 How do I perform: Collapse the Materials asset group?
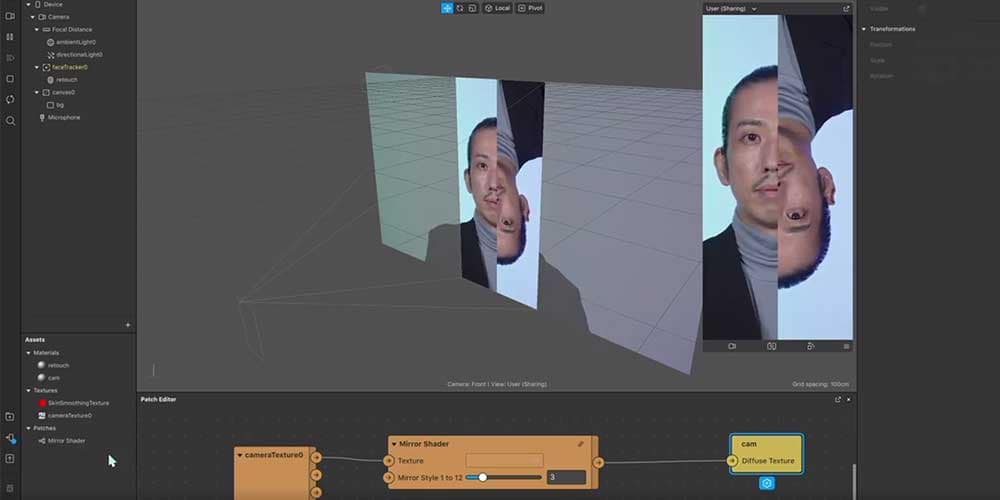click(29, 353)
